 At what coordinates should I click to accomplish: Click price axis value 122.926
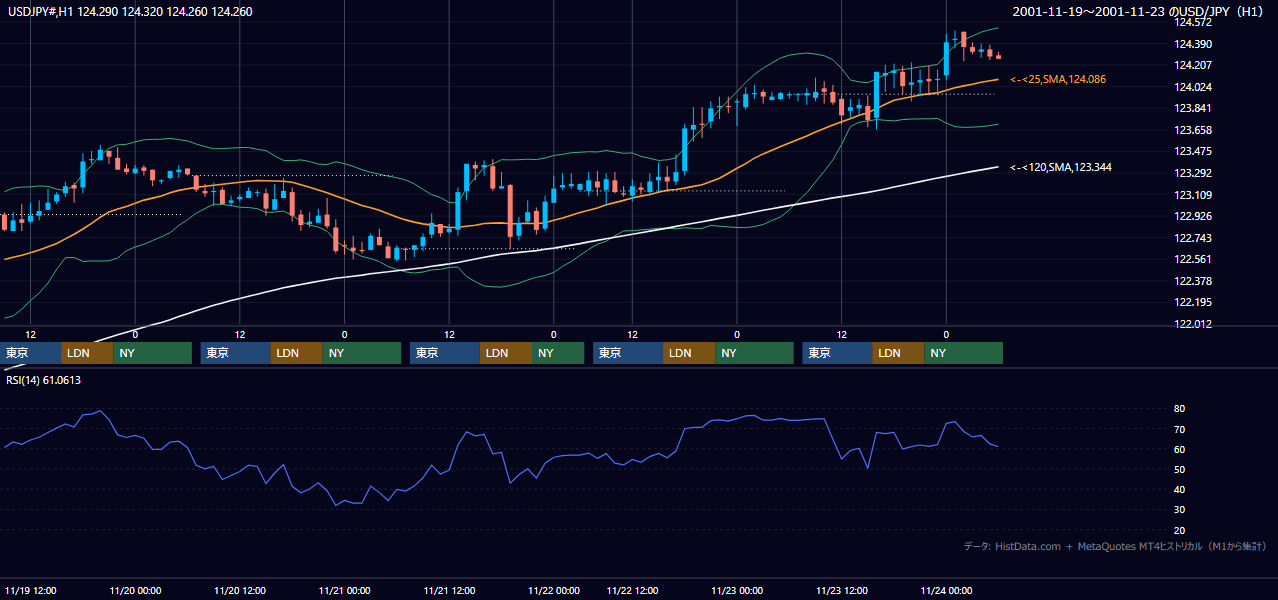click(1195, 216)
